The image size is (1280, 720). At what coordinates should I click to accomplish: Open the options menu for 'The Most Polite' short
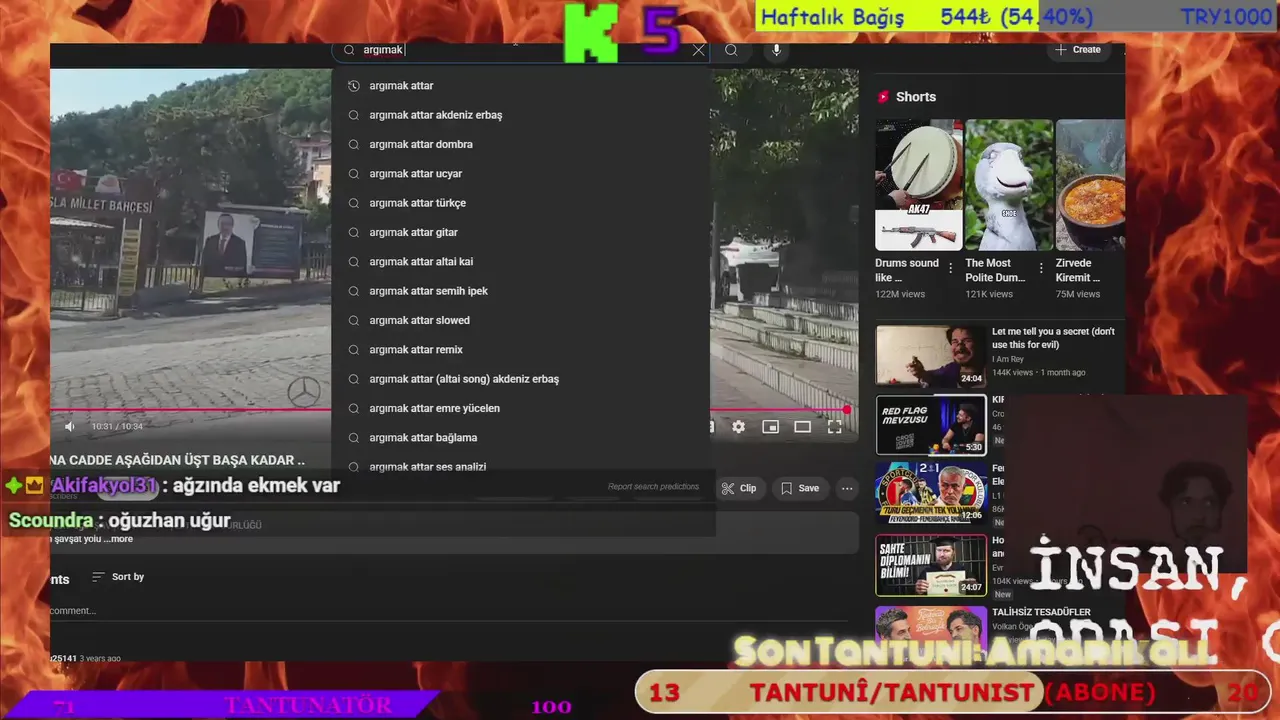(x=1040, y=268)
